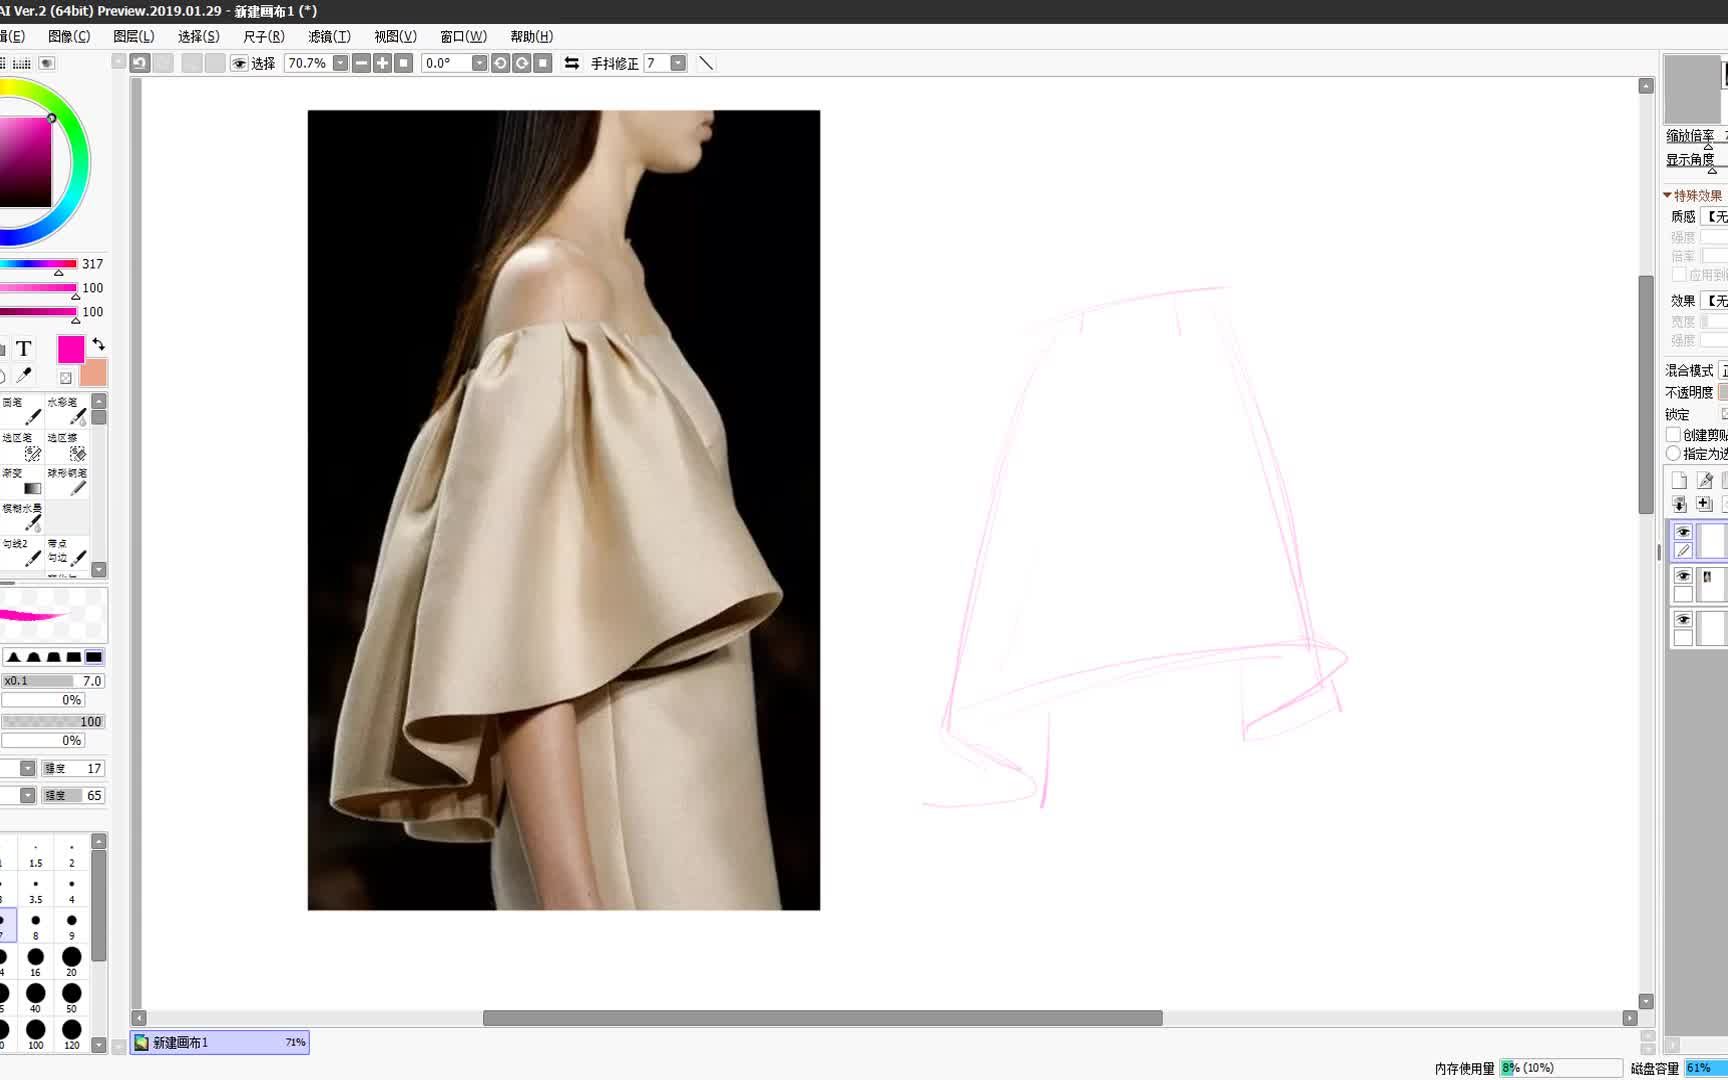This screenshot has width=1728, height=1080.
Task: Flip canvas horizontally with double-arrow icon
Action: (572, 63)
